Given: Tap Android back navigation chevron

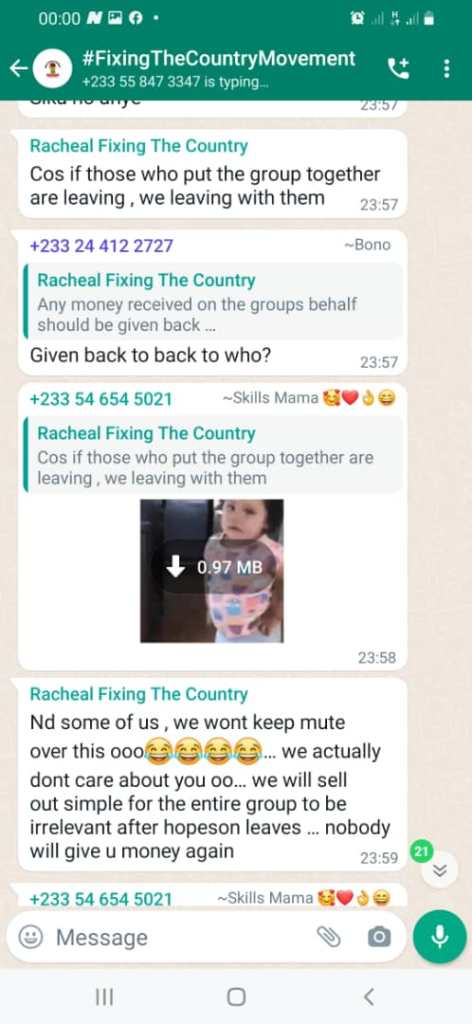Looking at the screenshot, I should pyautogui.click(x=368, y=996).
